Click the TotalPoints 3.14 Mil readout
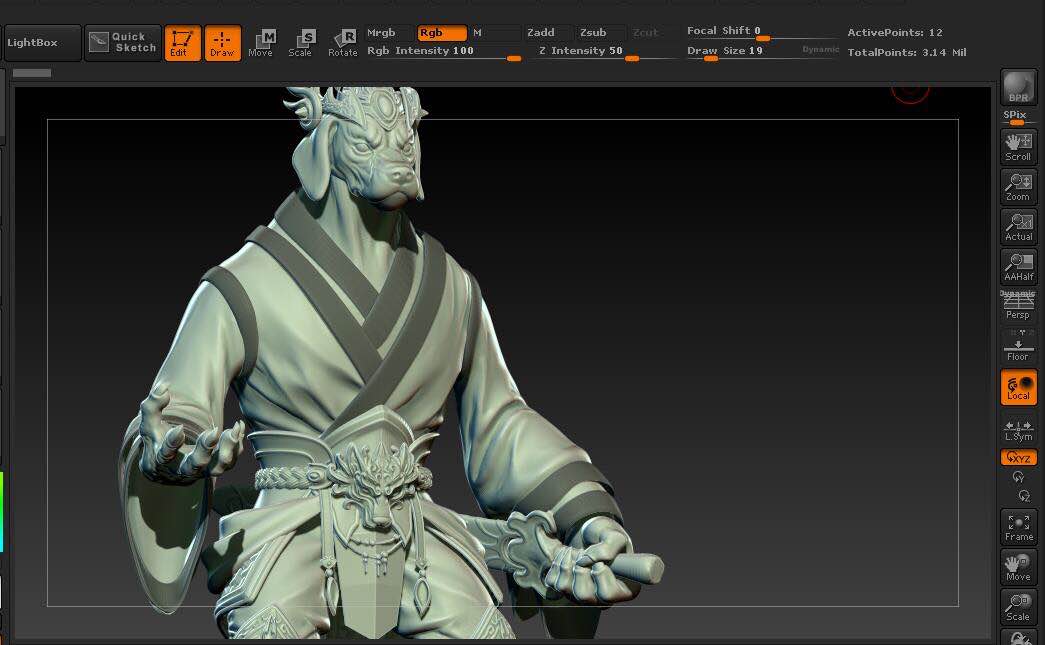1045x645 pixels. (906, 53)
